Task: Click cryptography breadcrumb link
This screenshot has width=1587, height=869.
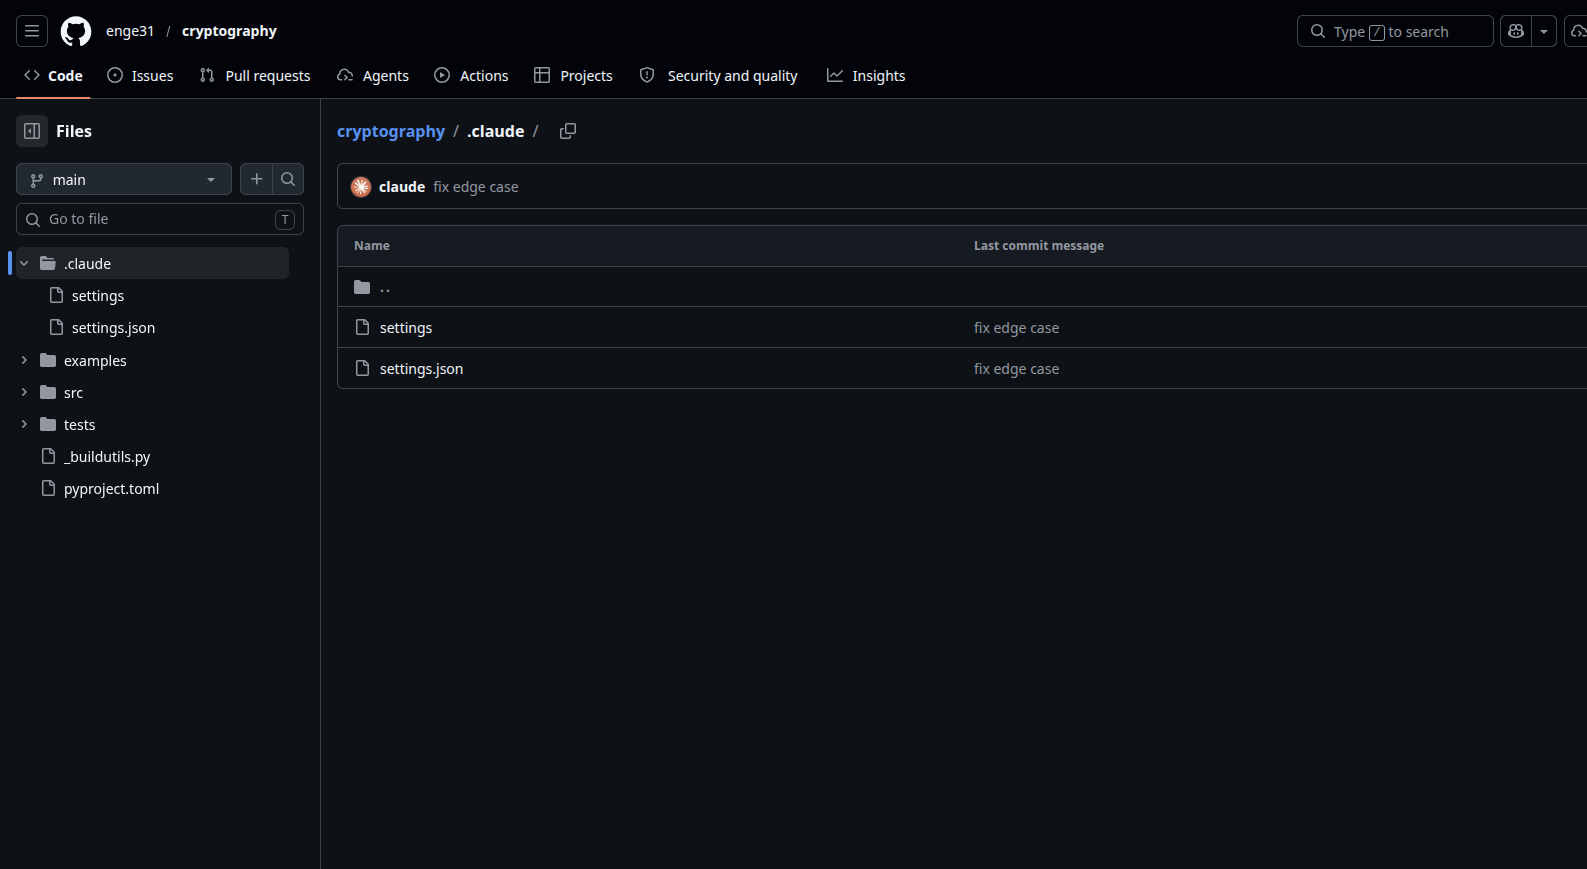Action: point(391,131)
